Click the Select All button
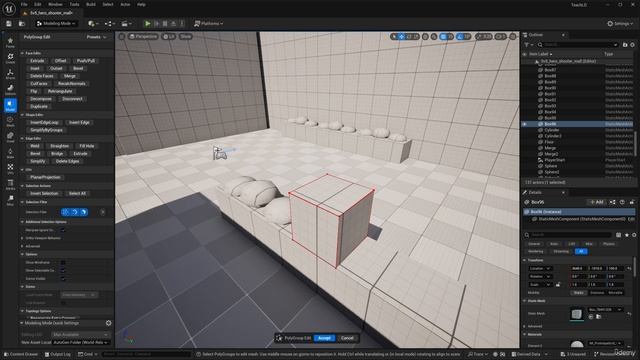The width and height of the screenshot is (640, 360). pos(77,193)
